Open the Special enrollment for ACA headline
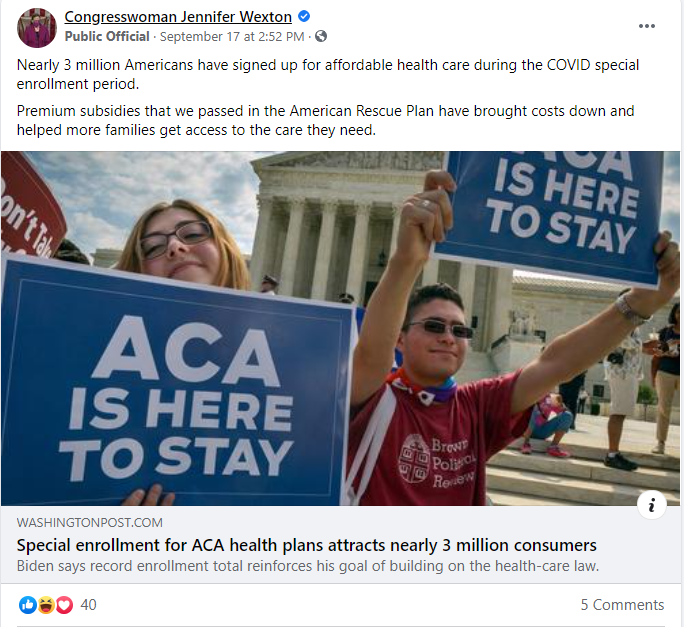Image resolution: width=684 pixels, height=627 pixels. 306,545
